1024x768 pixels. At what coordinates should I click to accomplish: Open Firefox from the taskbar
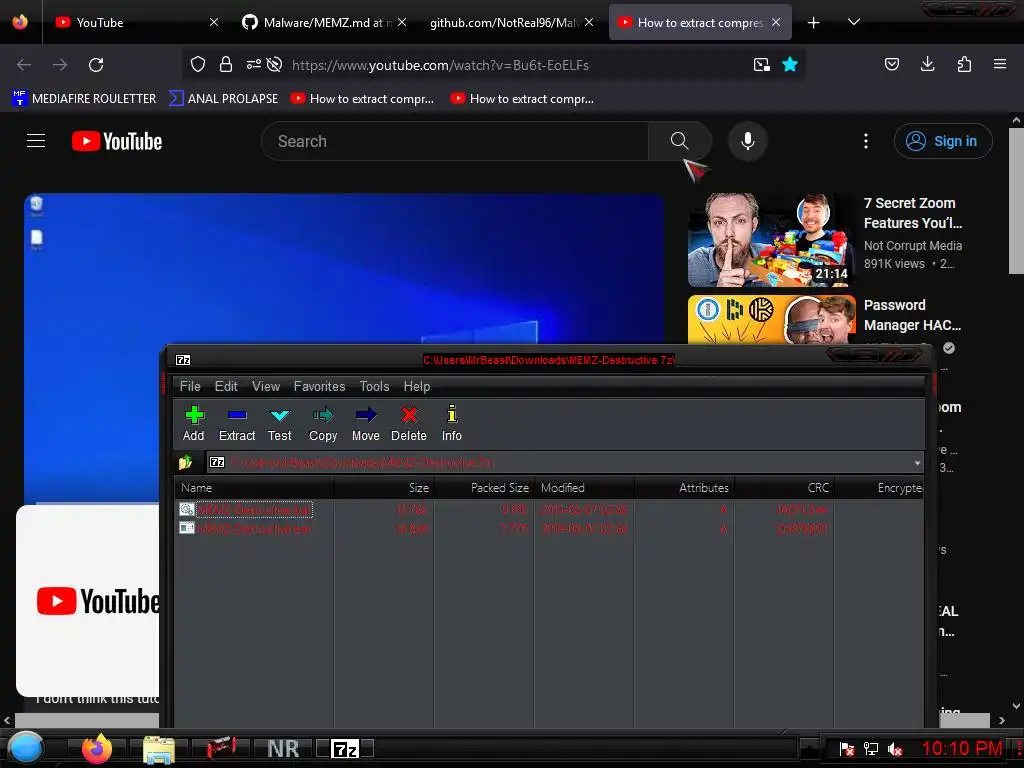(97, 748)
